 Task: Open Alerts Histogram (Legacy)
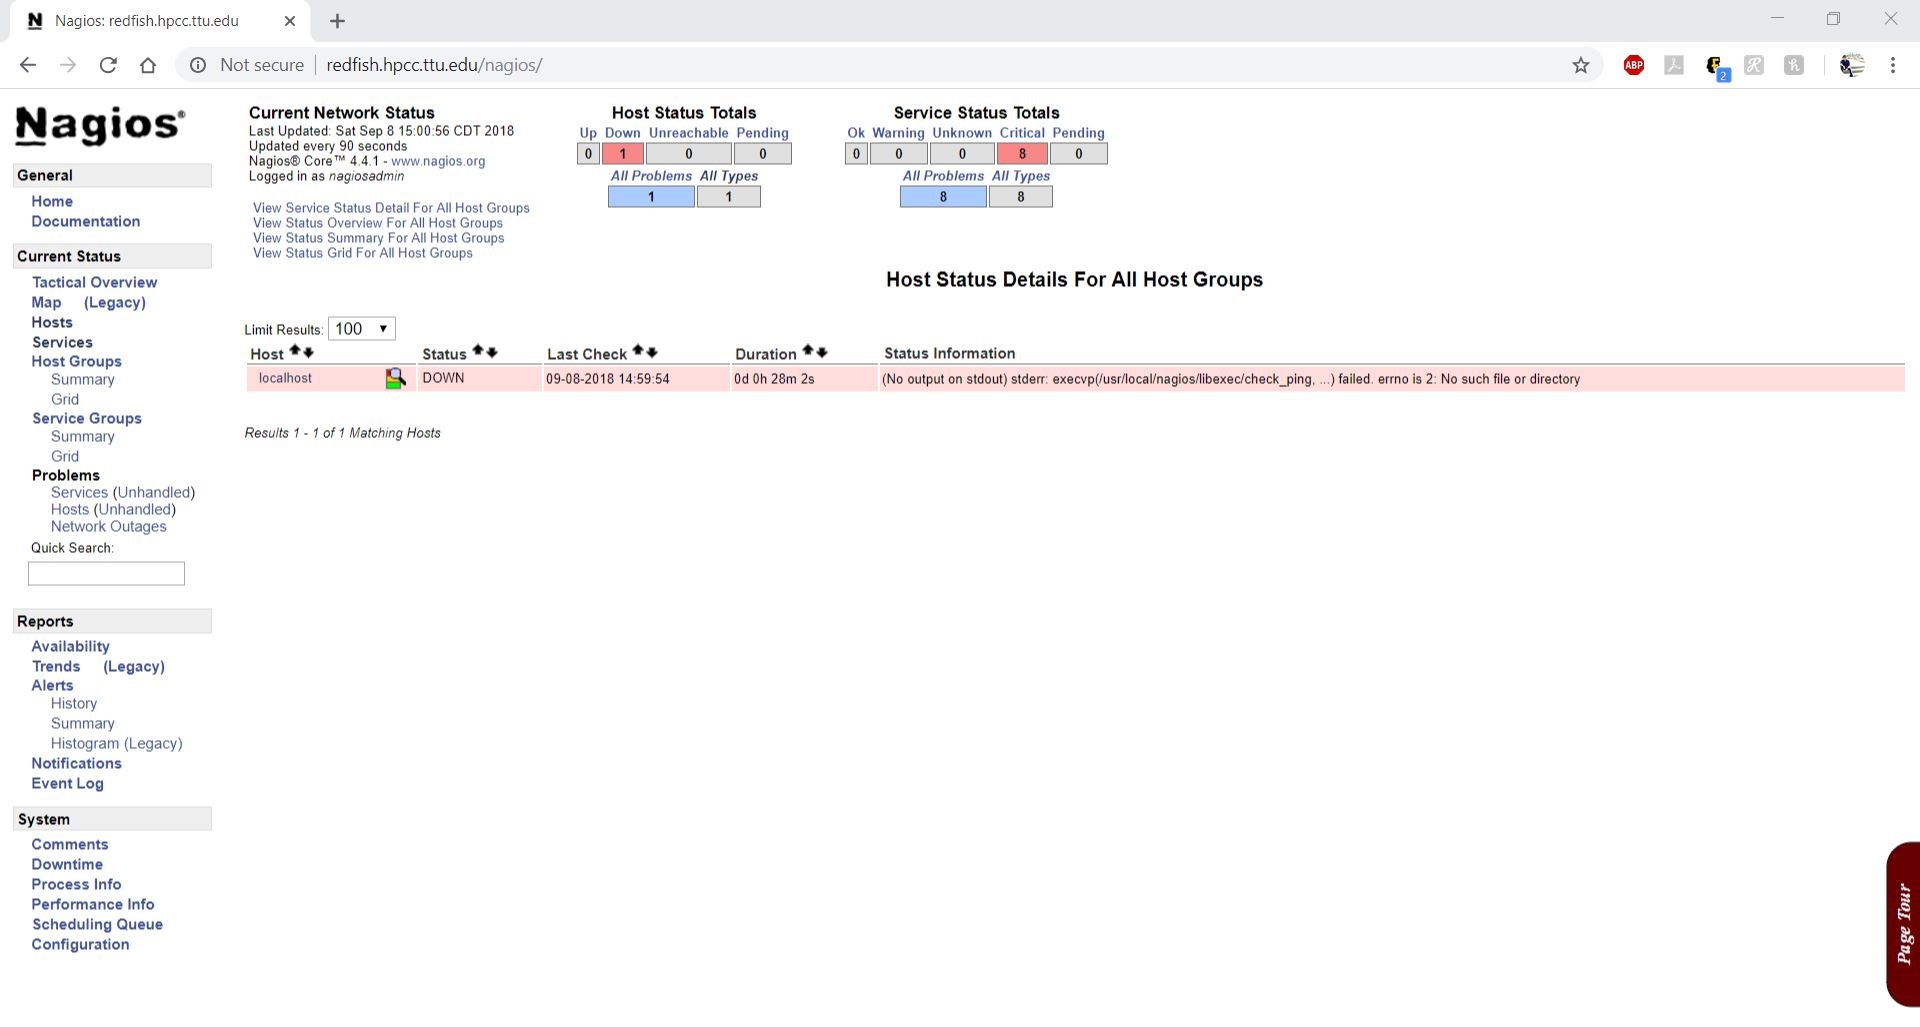click(117, 743)
